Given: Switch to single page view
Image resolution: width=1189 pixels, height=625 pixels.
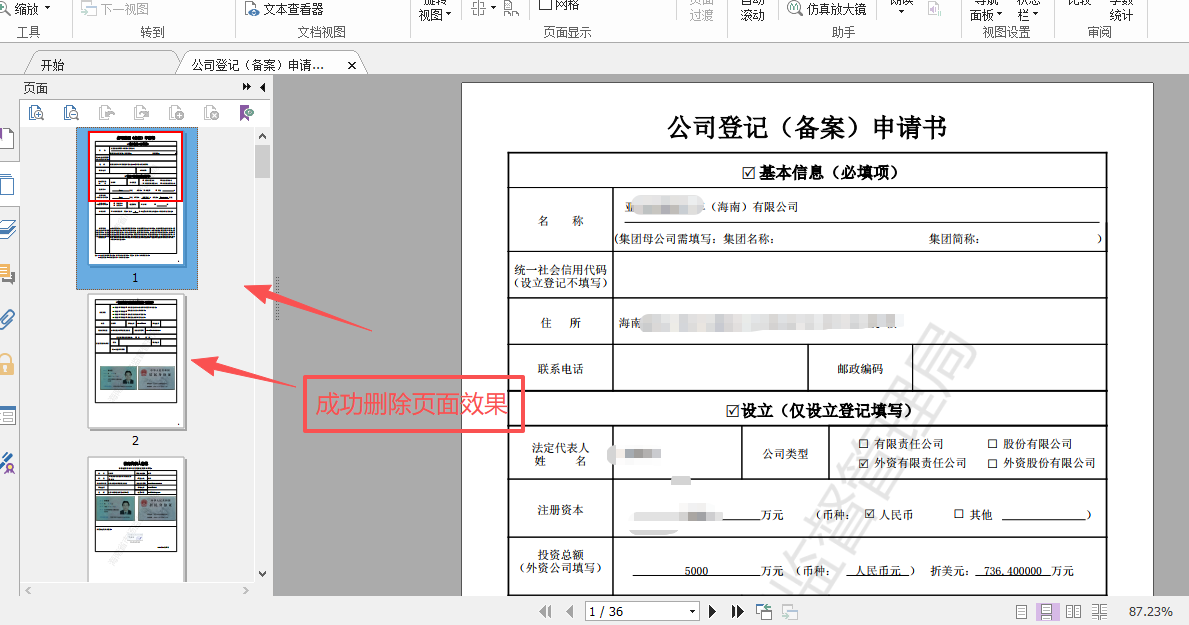Looking at the screenshot, I should pos(1021,611).
